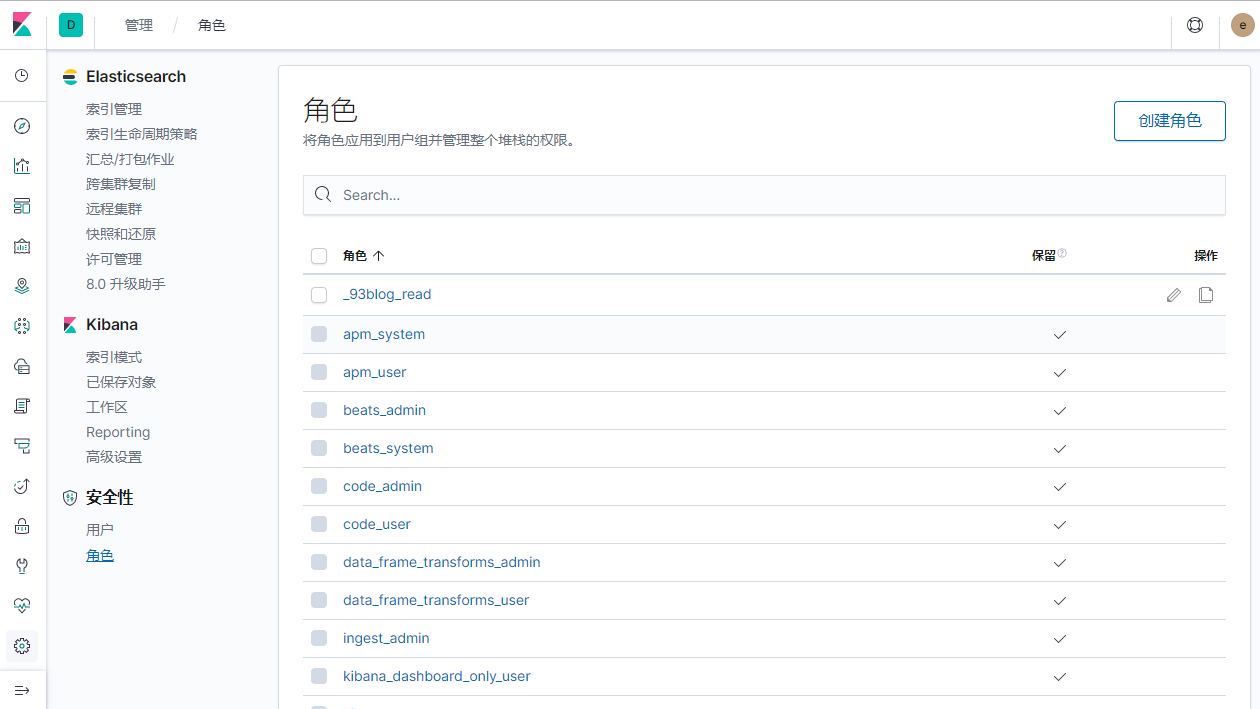
Task: Sort by the 角色 column header
Action: 364,256
